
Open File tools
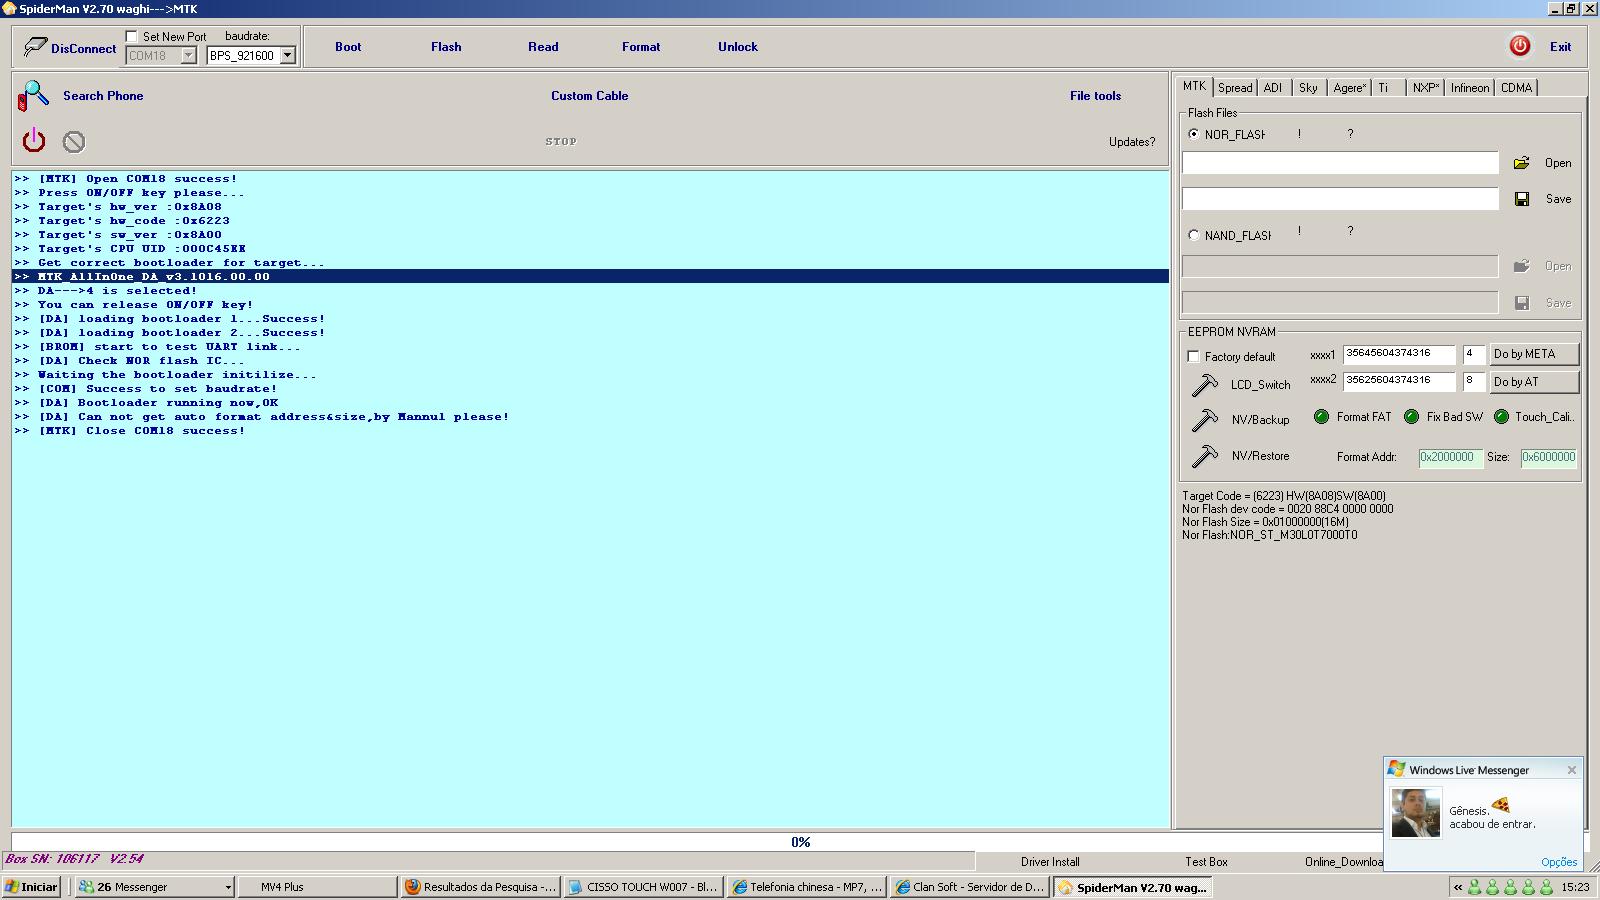tap(1095, 96)
